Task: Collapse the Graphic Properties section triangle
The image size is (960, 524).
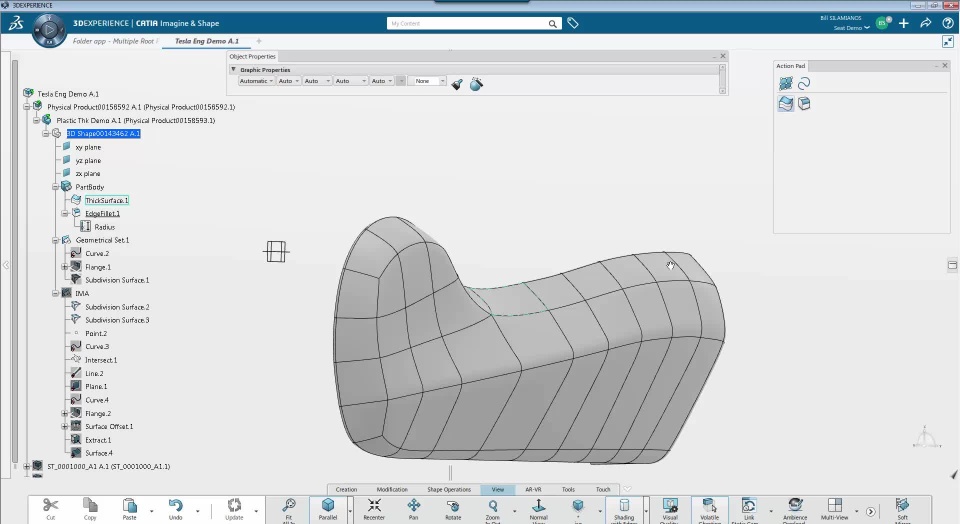Action: [233, 70]
